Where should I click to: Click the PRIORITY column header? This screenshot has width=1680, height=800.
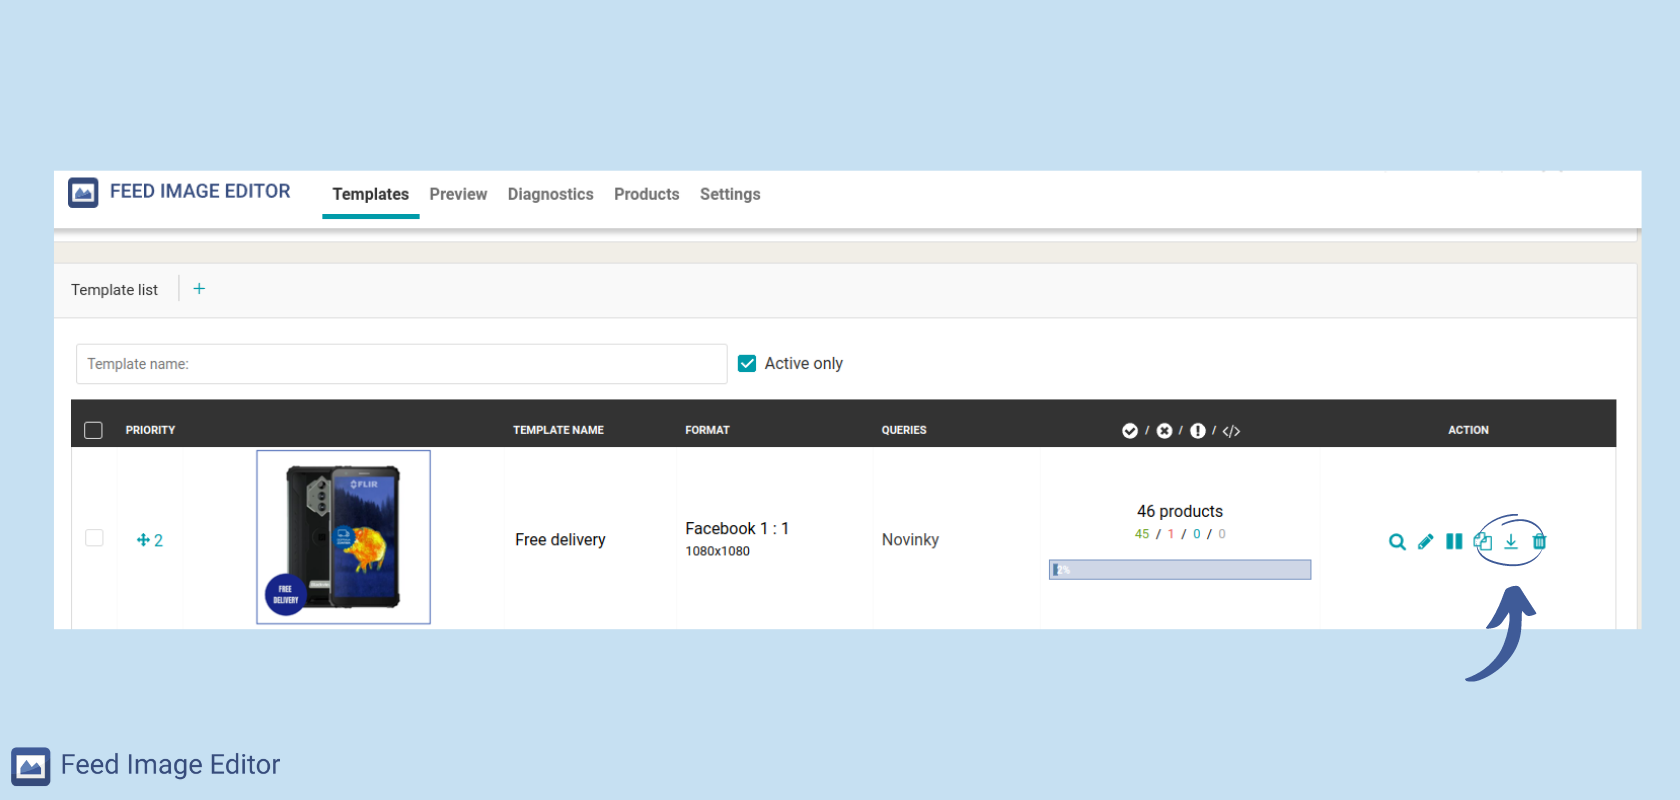coord(150,430)
